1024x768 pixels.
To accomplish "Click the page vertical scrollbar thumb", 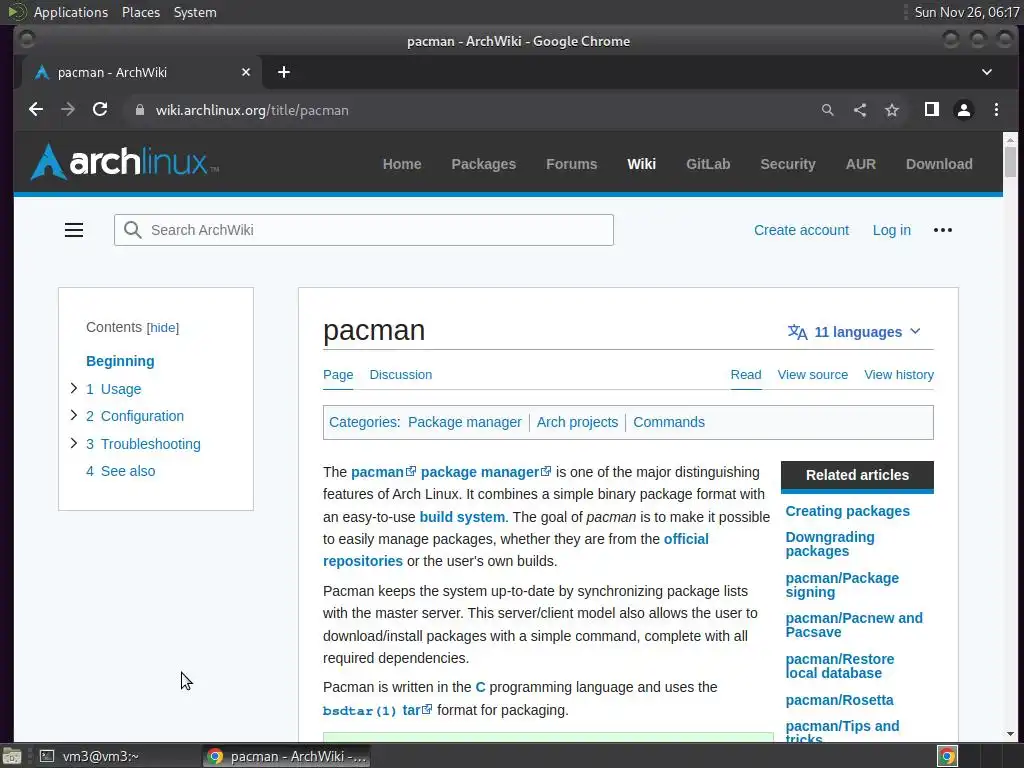I will (x=1010, y=161).
